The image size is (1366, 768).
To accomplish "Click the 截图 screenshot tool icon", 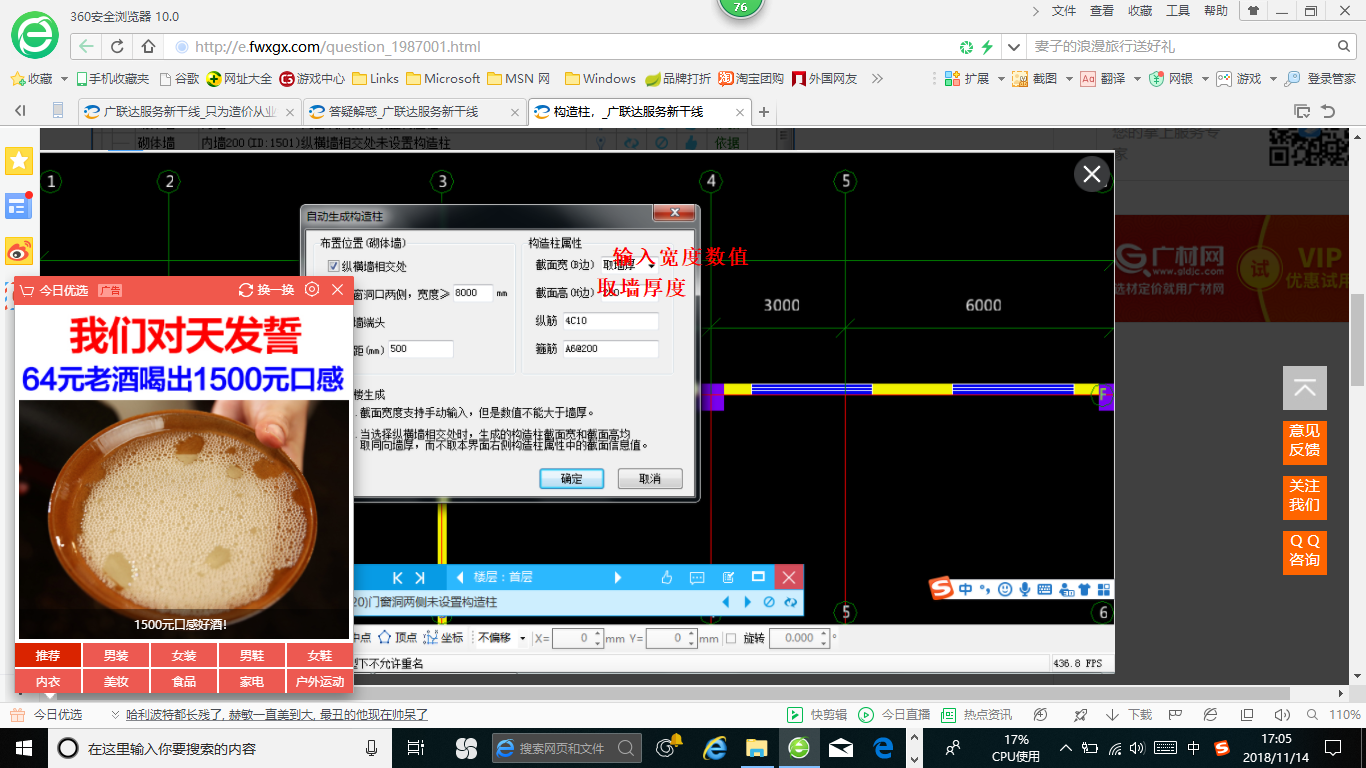I will [x=1020, y=79].
